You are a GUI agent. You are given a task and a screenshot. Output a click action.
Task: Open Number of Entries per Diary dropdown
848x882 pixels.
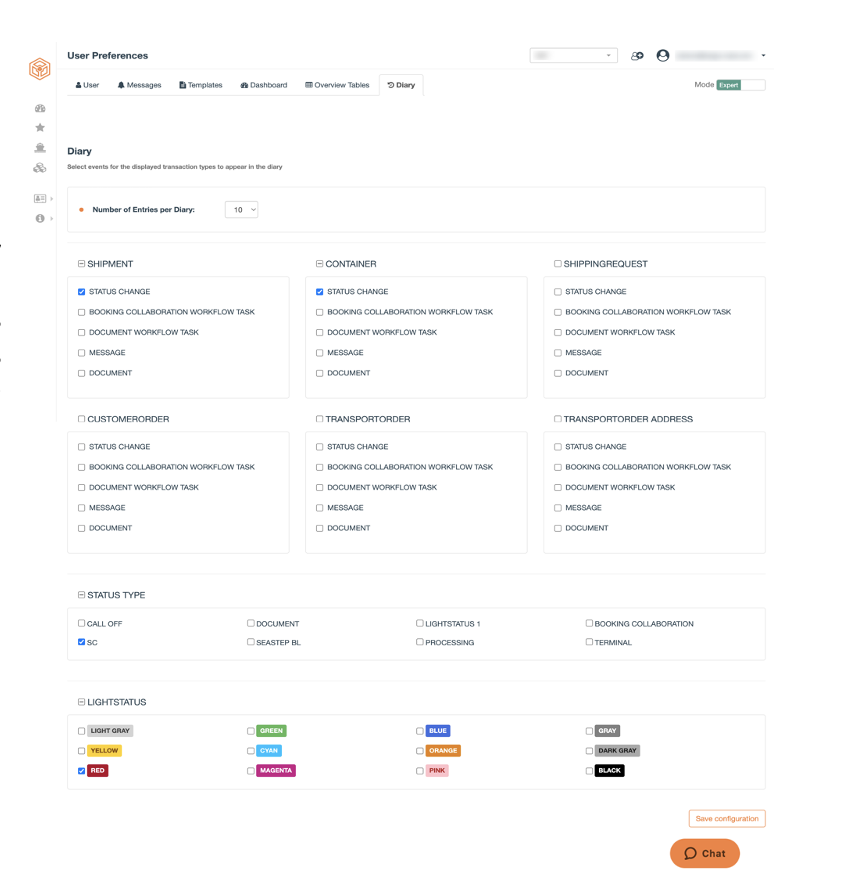pyautogui.click(x=241, y=210)
